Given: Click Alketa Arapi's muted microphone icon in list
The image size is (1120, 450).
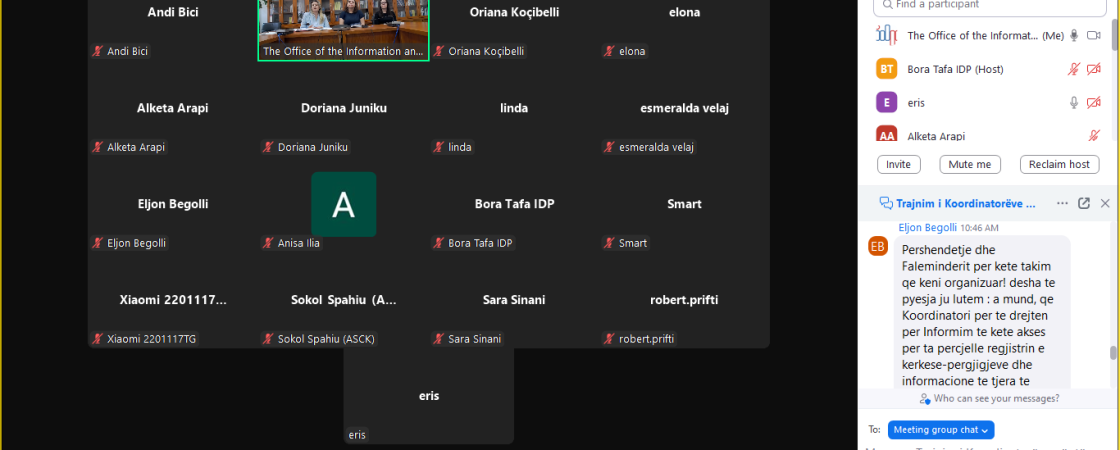Looking at the screenshot, I should (1094, 135).
